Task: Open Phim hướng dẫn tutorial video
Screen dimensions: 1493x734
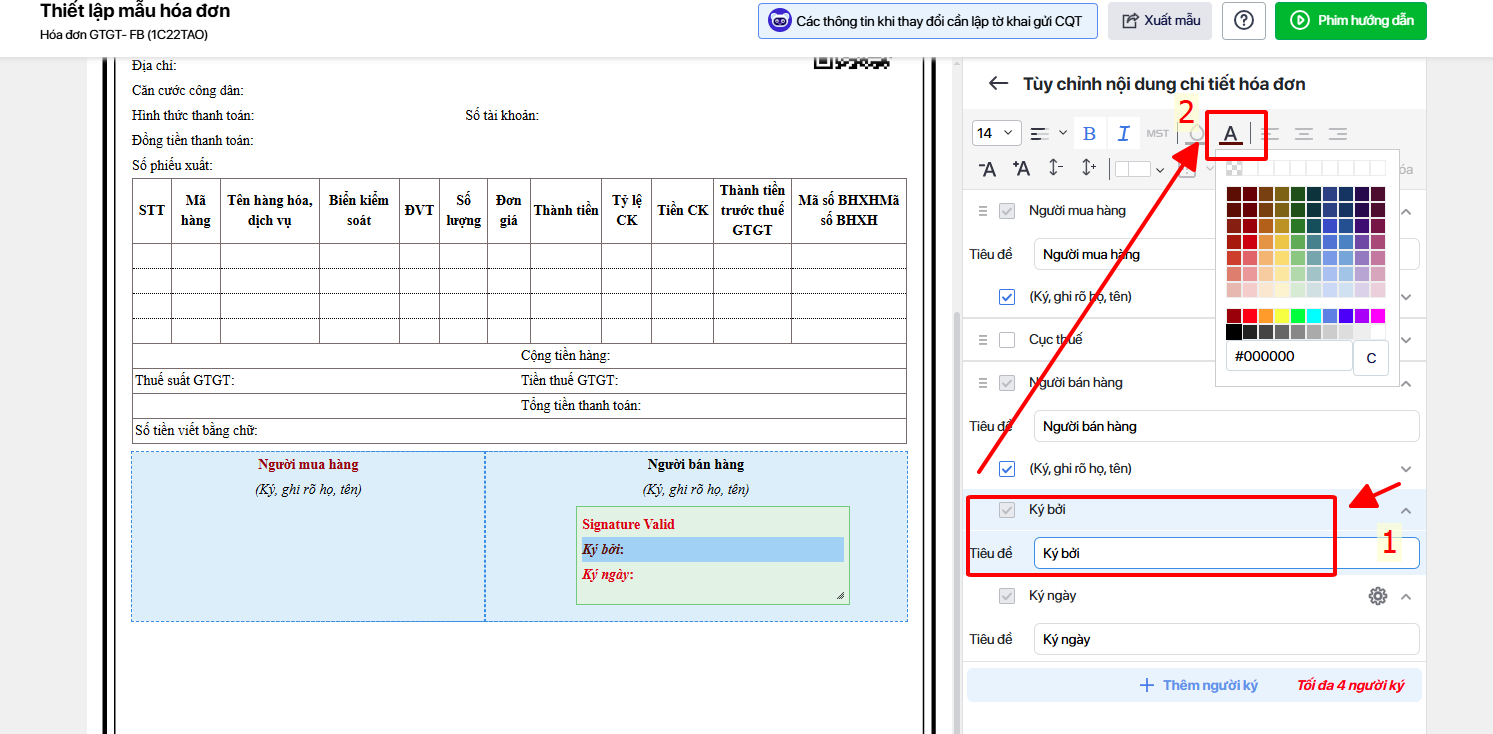Action: [x=1350, y=21]
